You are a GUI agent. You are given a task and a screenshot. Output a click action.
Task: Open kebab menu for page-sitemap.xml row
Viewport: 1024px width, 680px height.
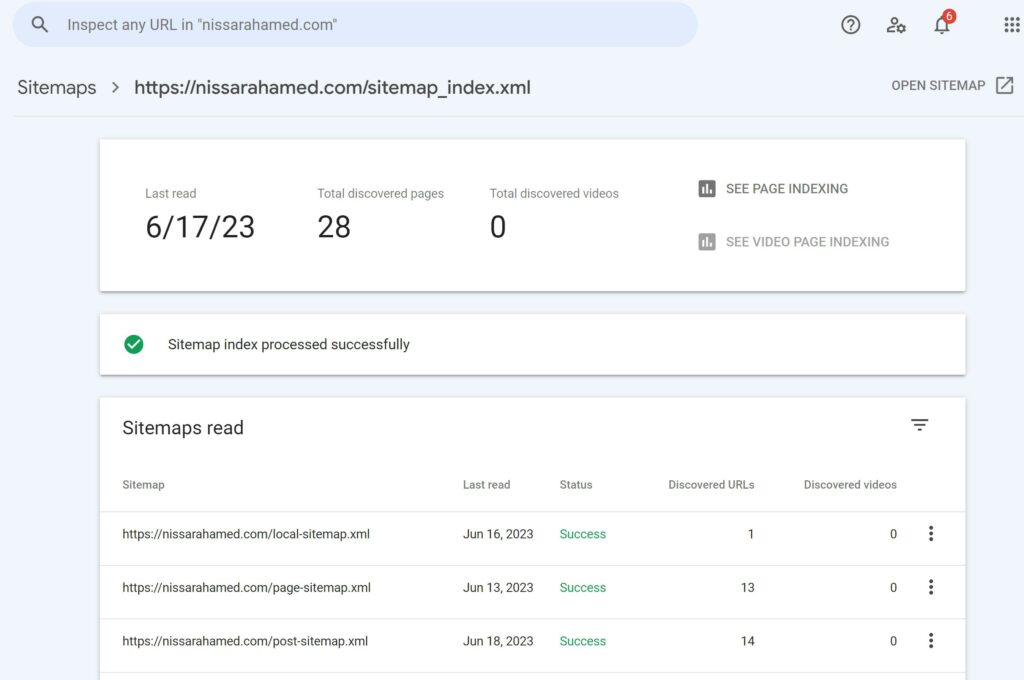(931, 587)
